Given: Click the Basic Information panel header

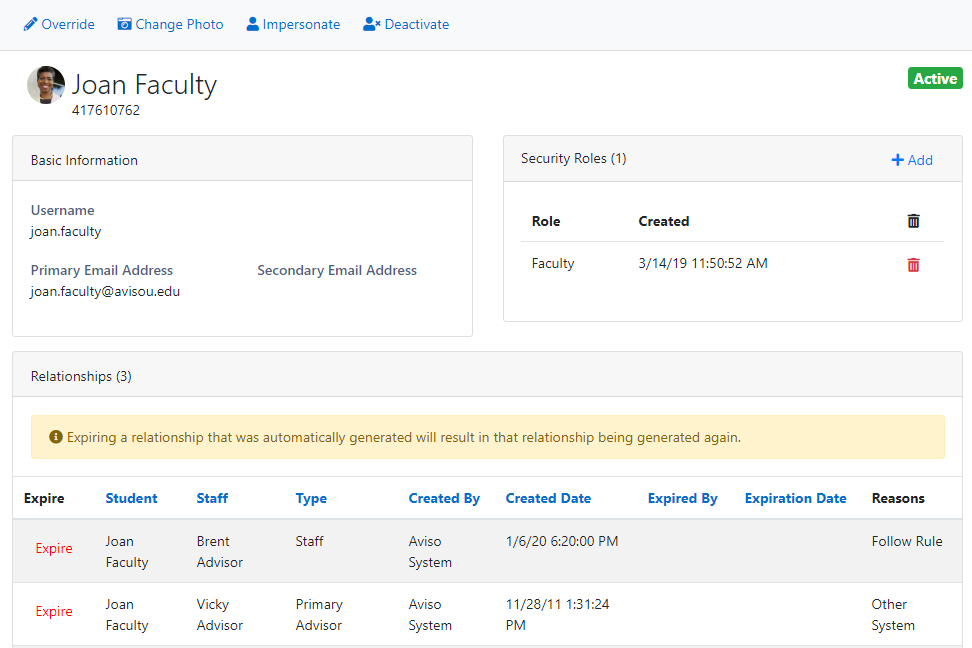Looking at the screenshot, I should coord(242,159).
